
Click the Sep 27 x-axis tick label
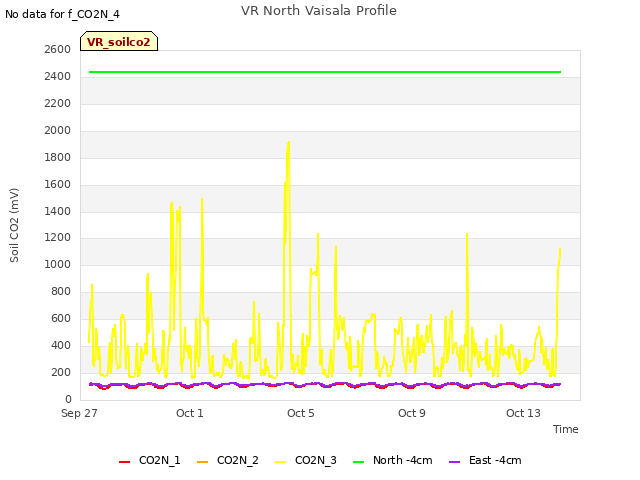coord(79,413)
